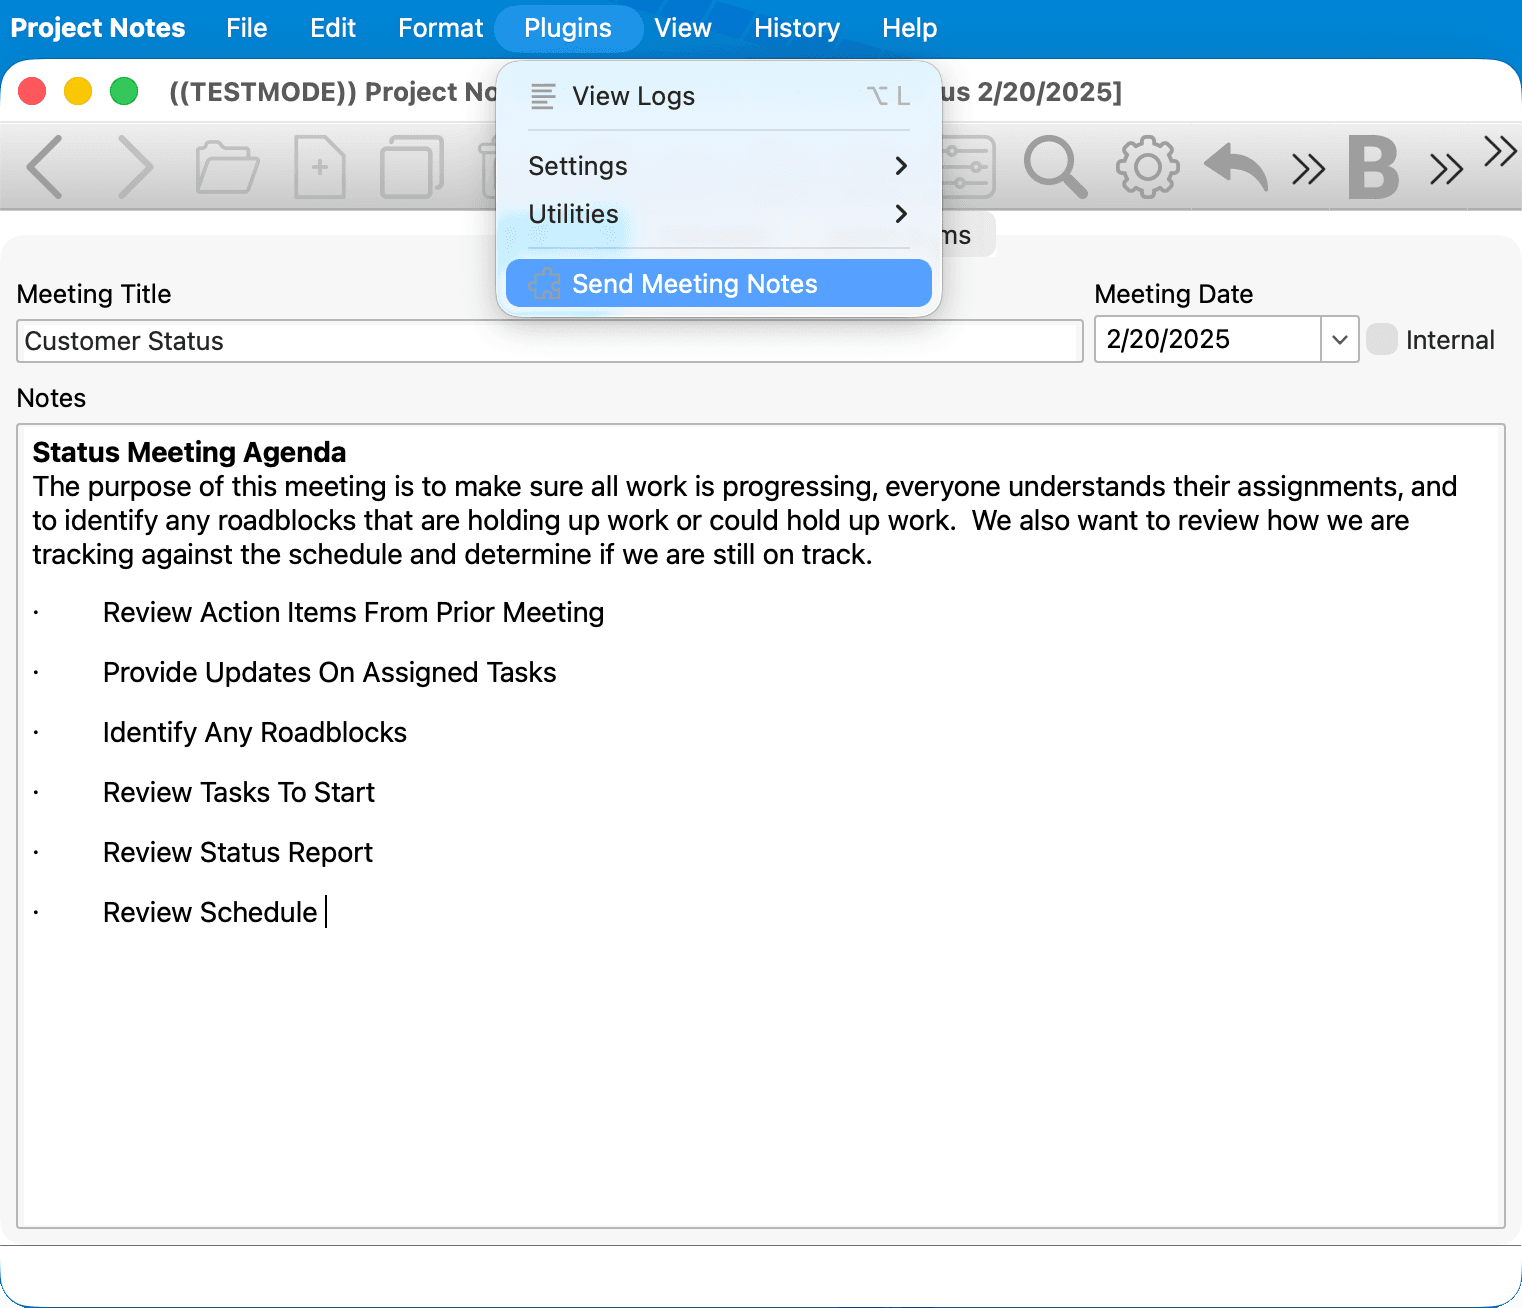Click the View Logs list icon
The width and height of the screenshot is (1522, 1308).
543,96
